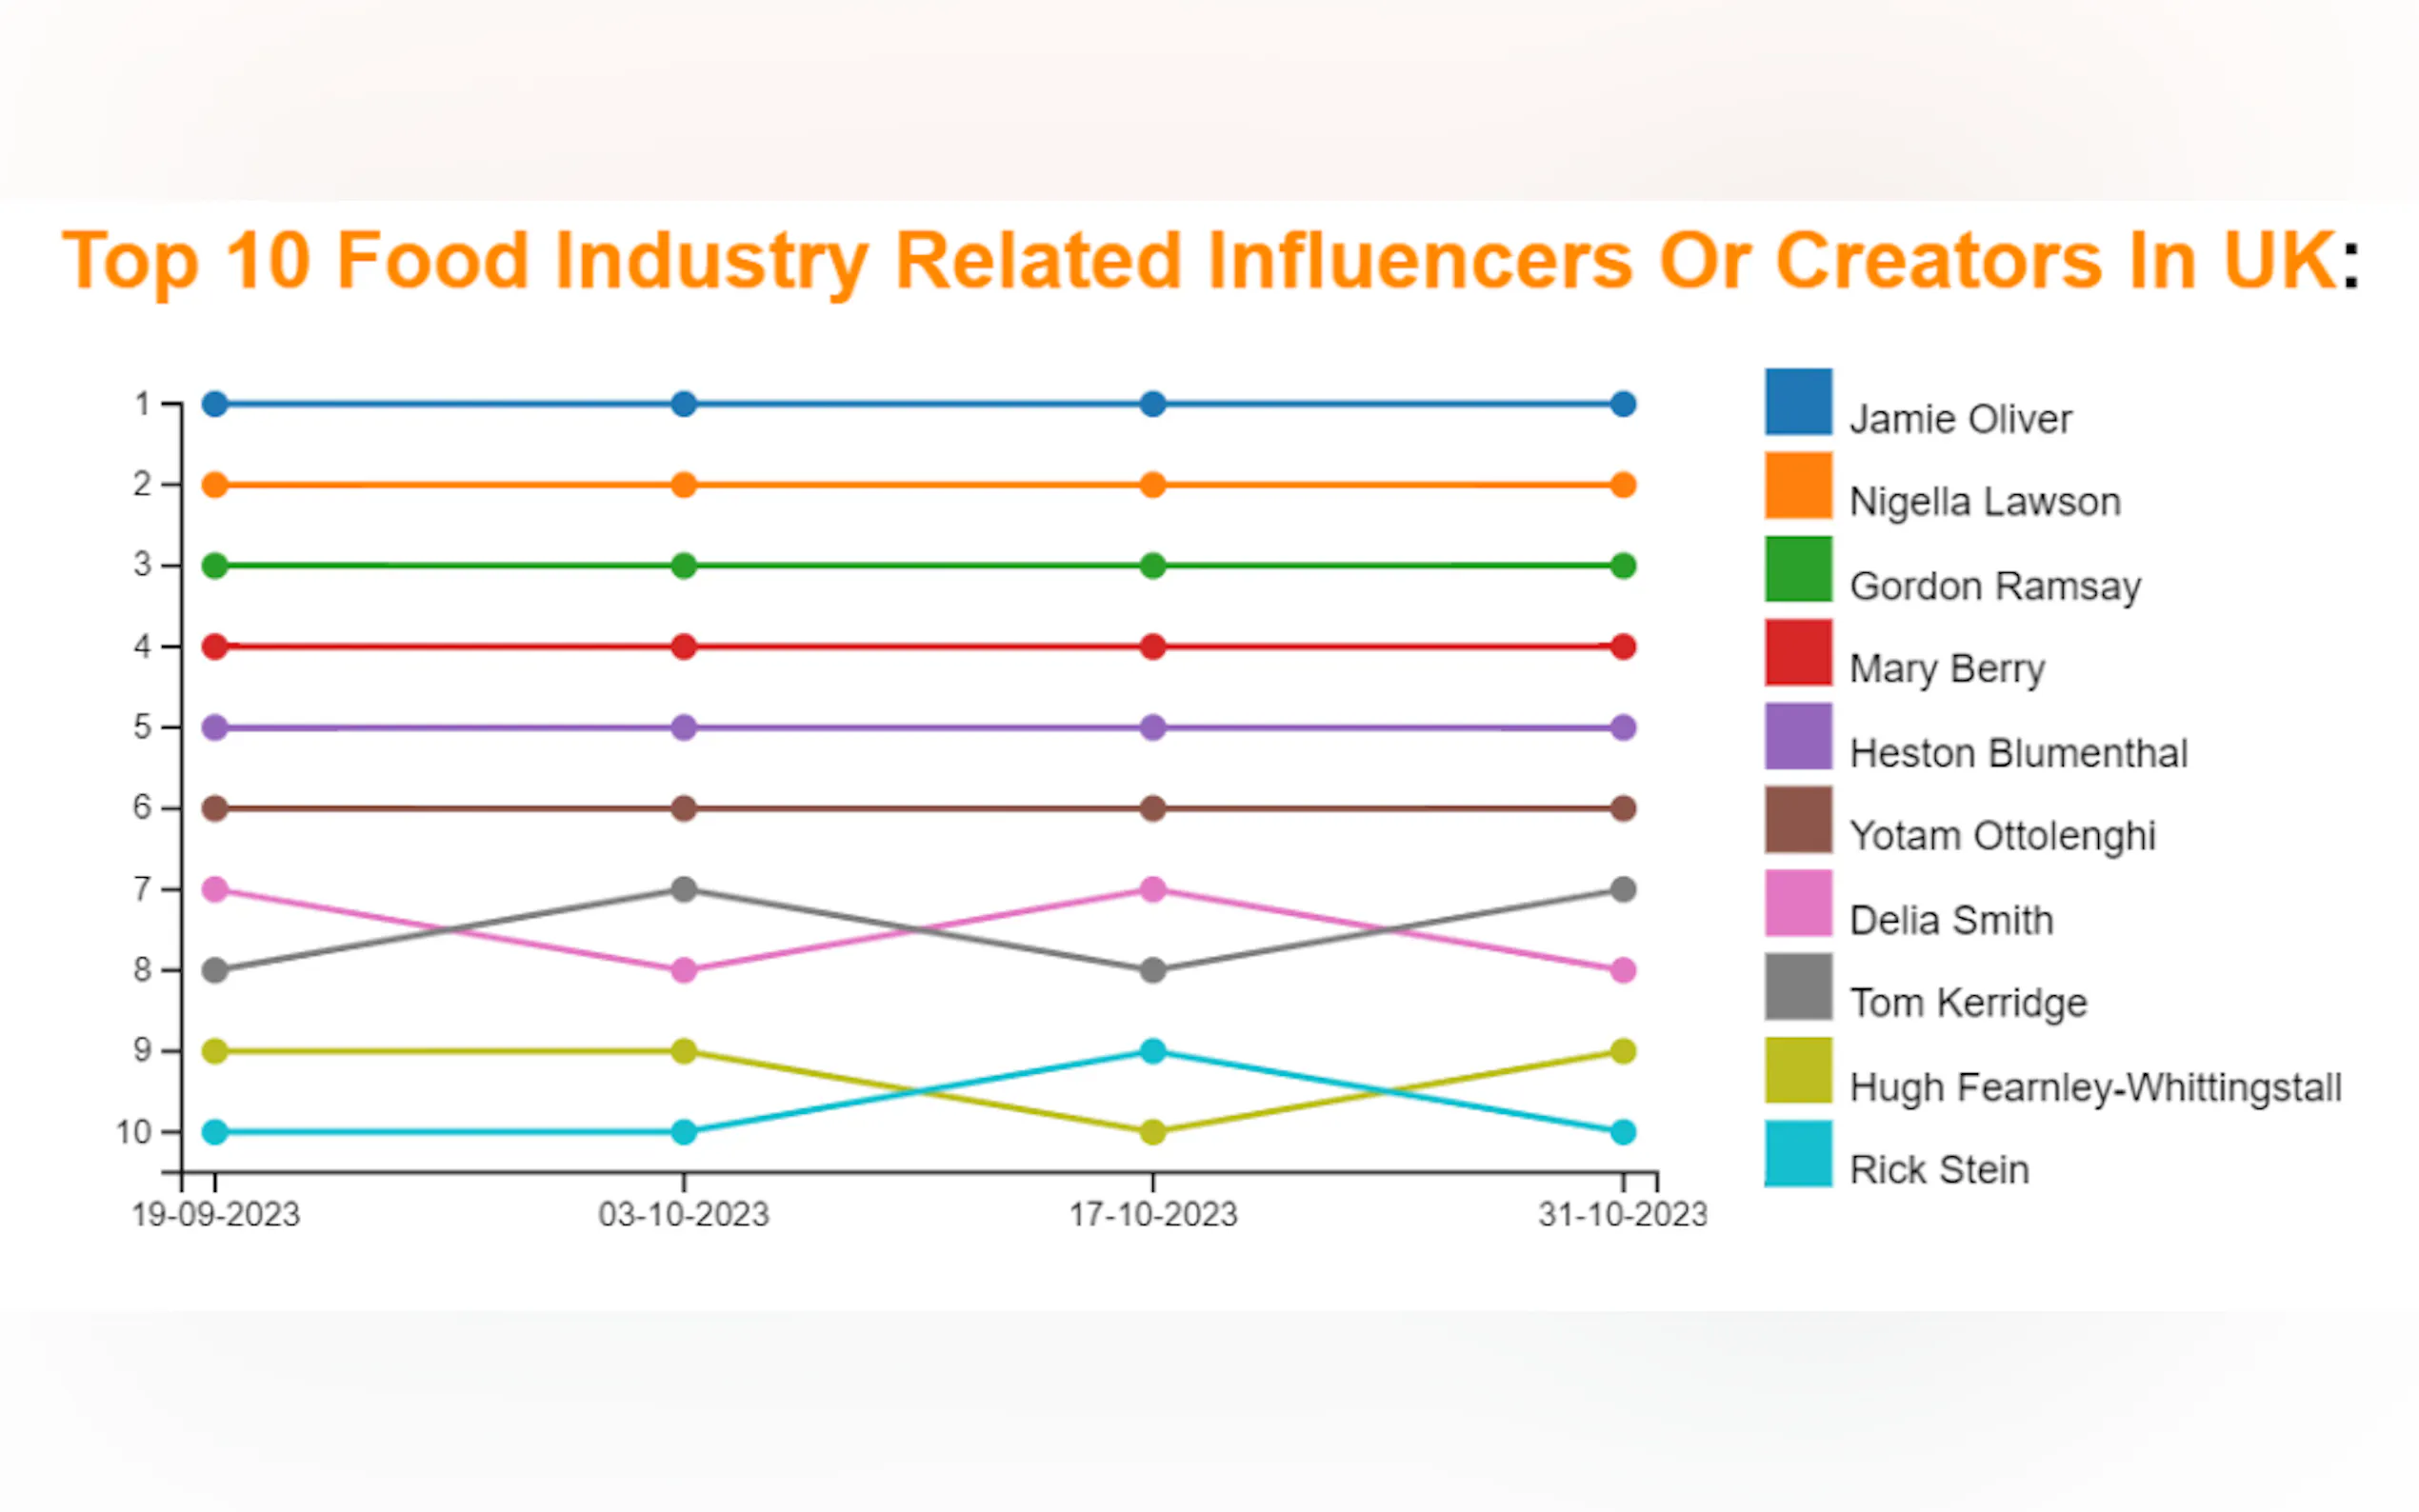
Task: Click the 31-10-2023 x-axis date label
Action: tap(1622, 1215)
